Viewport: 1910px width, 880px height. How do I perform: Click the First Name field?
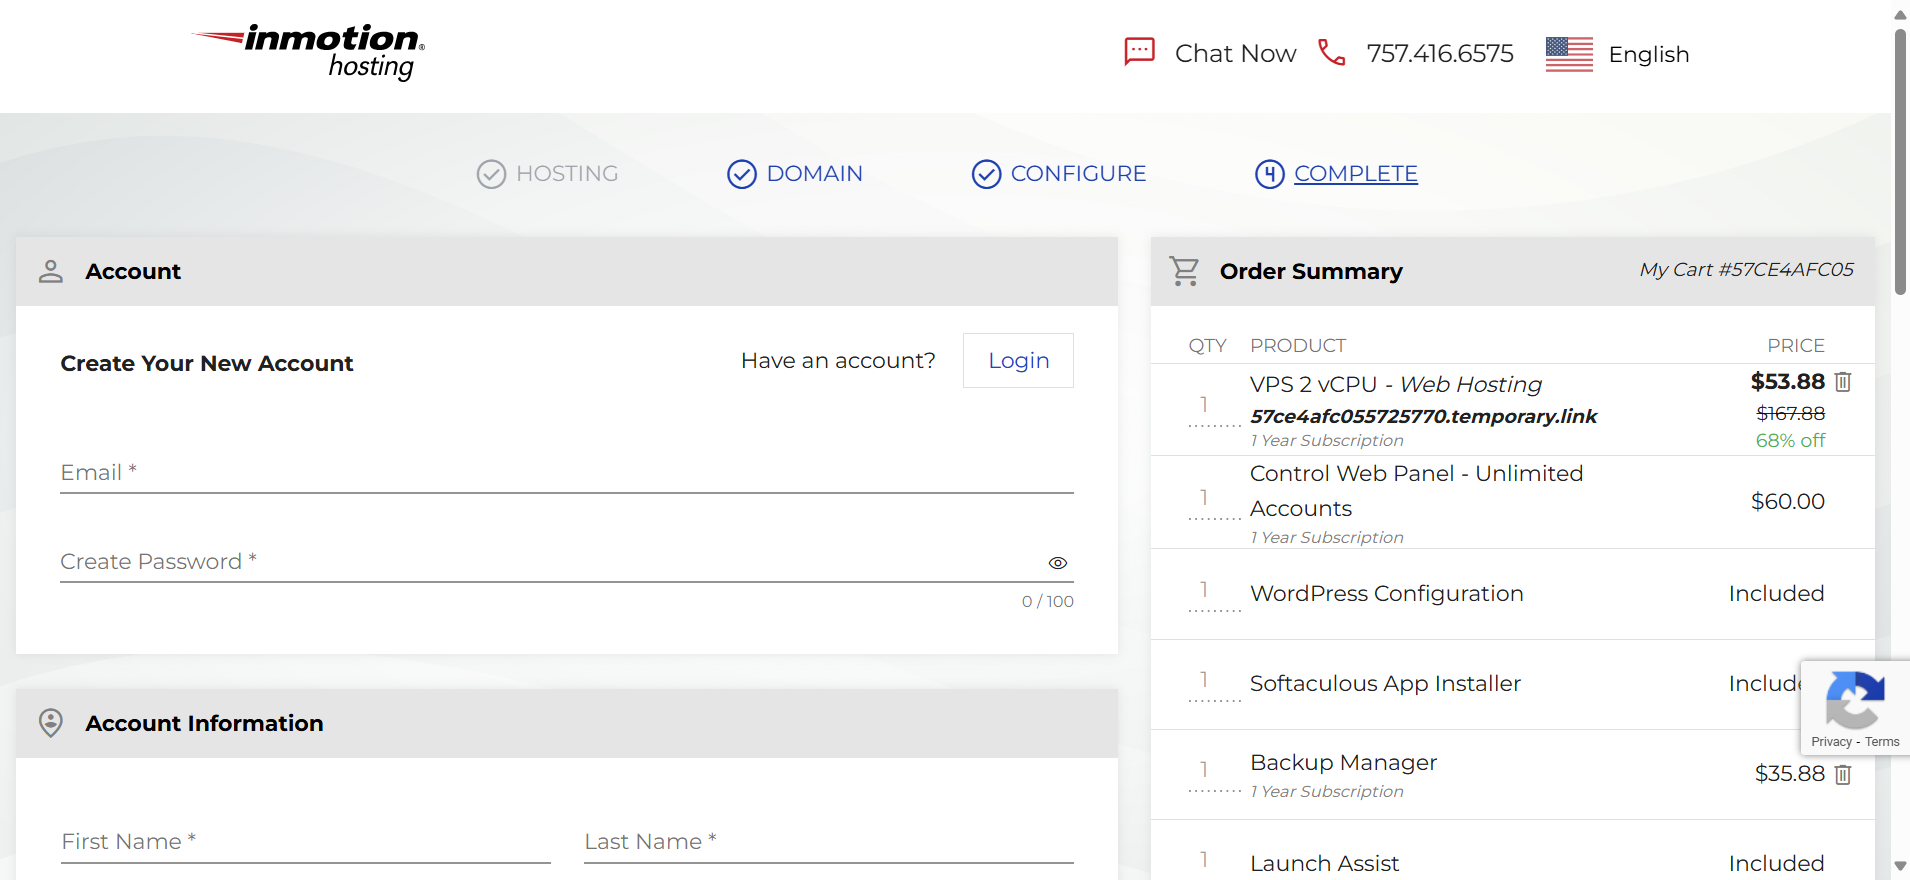306,842
